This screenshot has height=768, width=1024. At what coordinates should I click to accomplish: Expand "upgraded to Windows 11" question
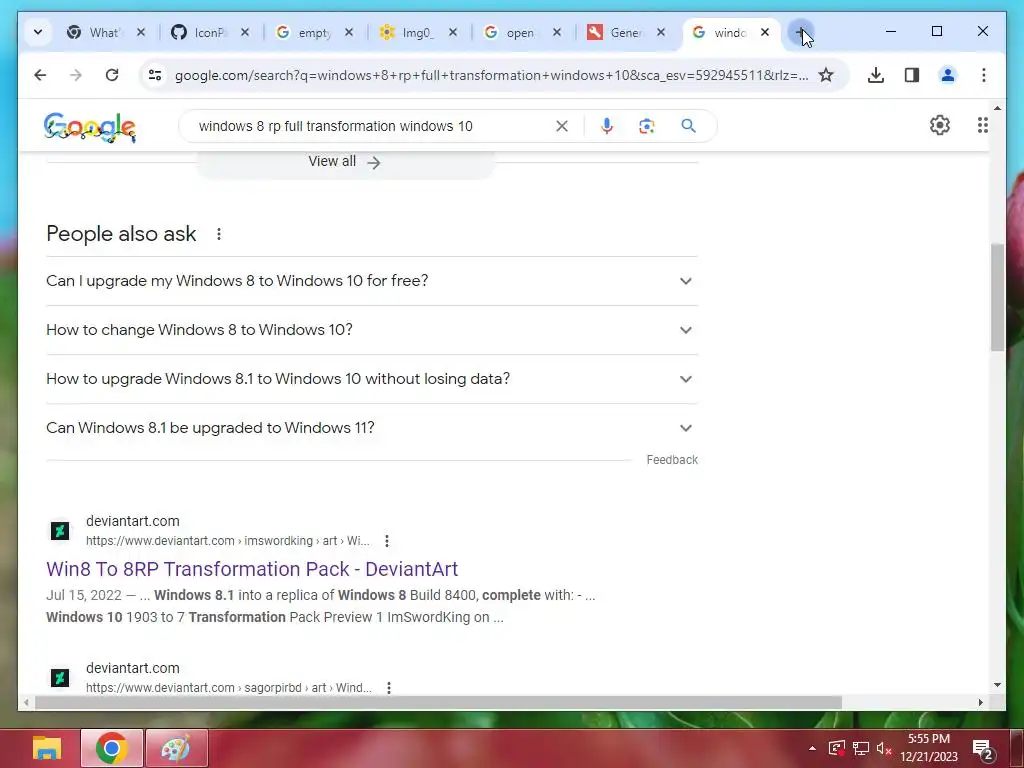coord(372,428)
